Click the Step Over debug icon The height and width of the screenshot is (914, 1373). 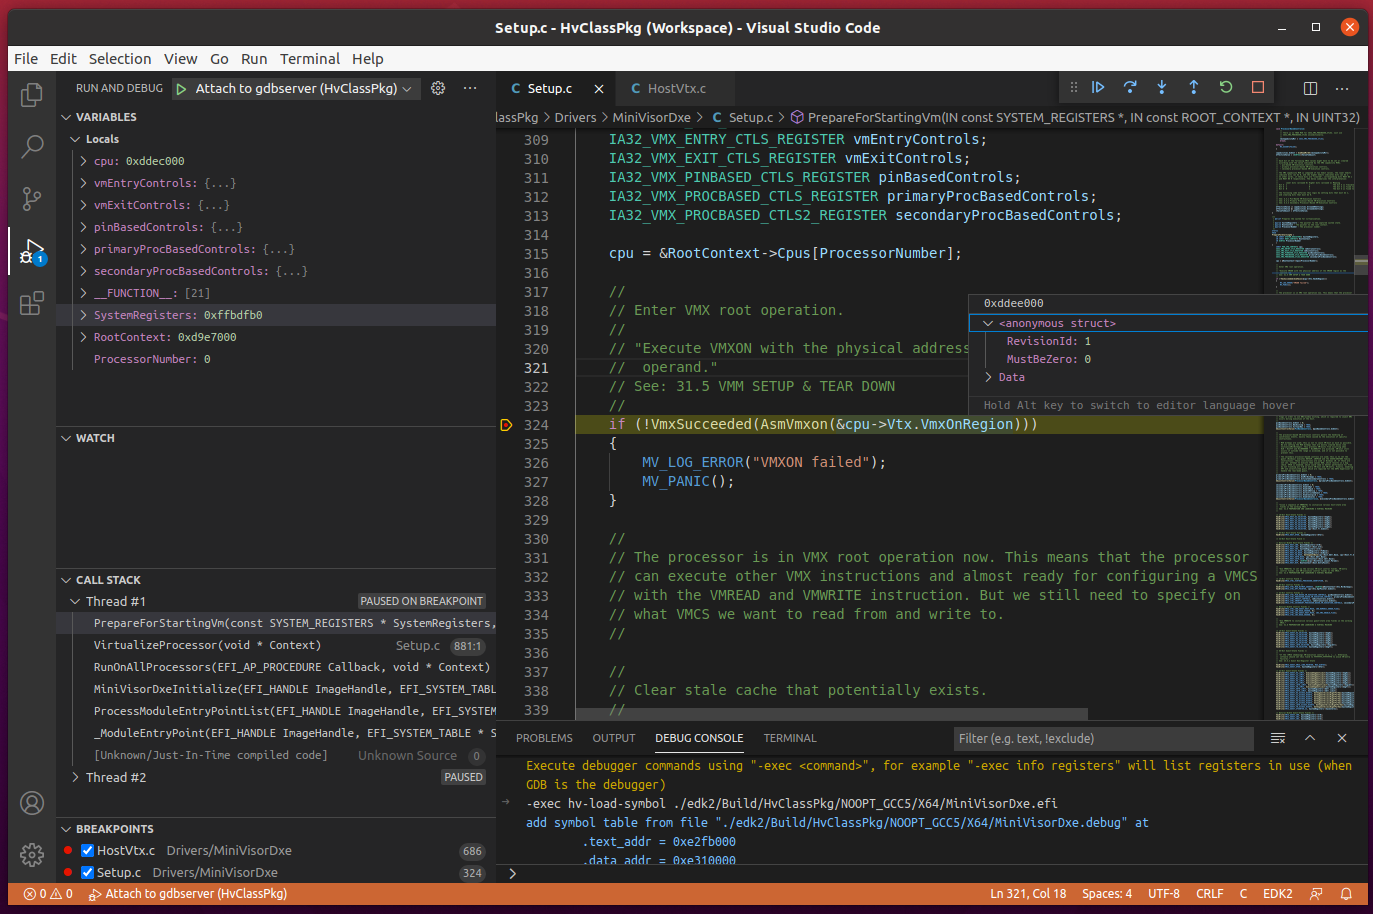[x=1130, y=88]
